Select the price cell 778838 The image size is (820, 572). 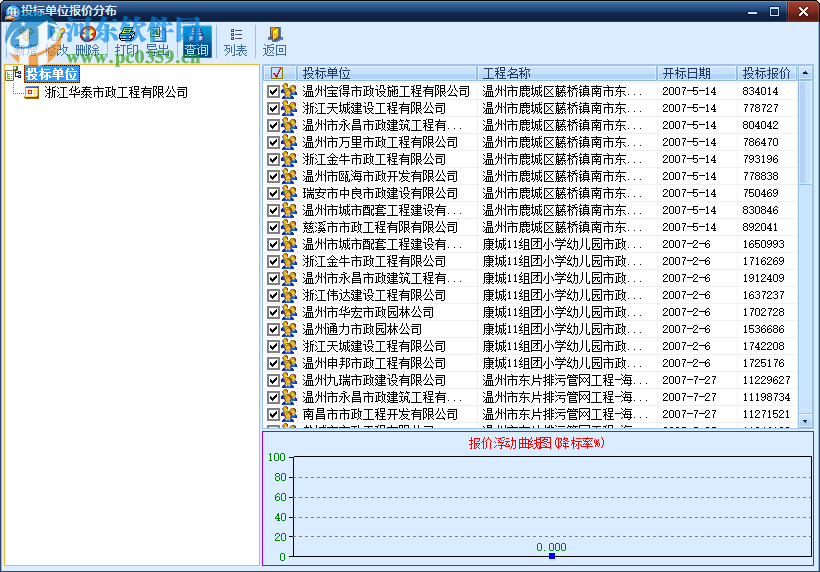761,176
